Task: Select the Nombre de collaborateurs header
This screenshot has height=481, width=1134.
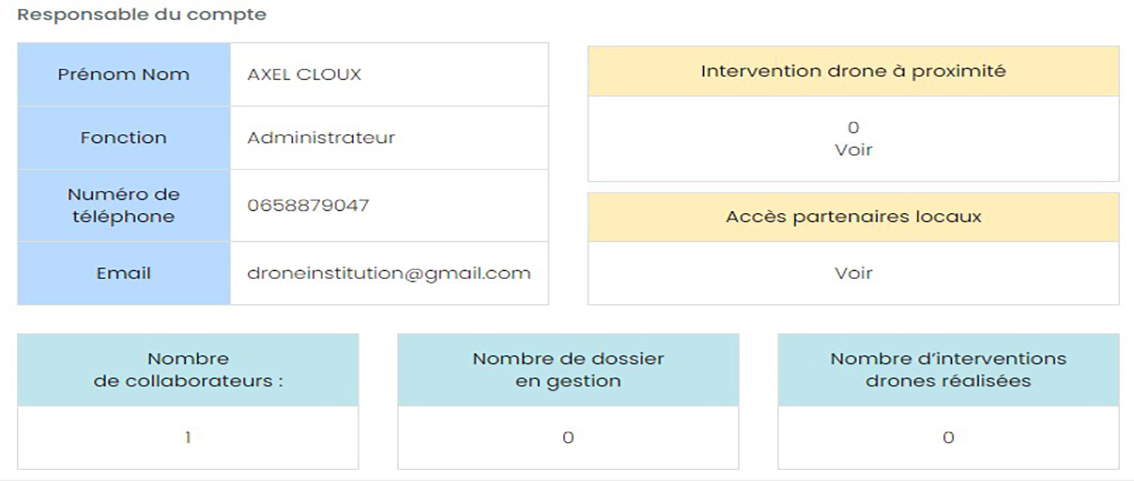Action: (188, 370)
